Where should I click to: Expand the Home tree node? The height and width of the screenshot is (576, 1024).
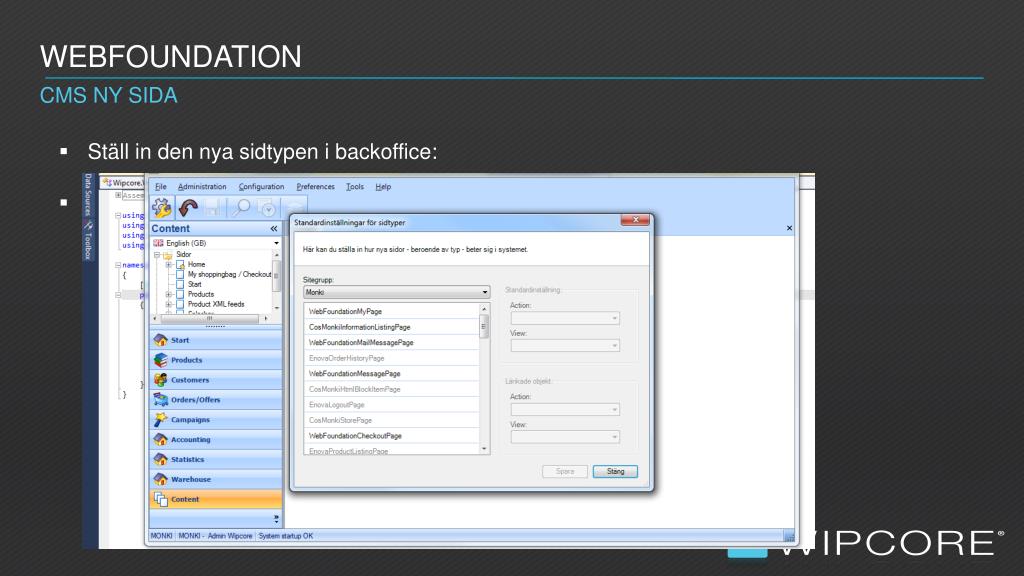[168, 264]
